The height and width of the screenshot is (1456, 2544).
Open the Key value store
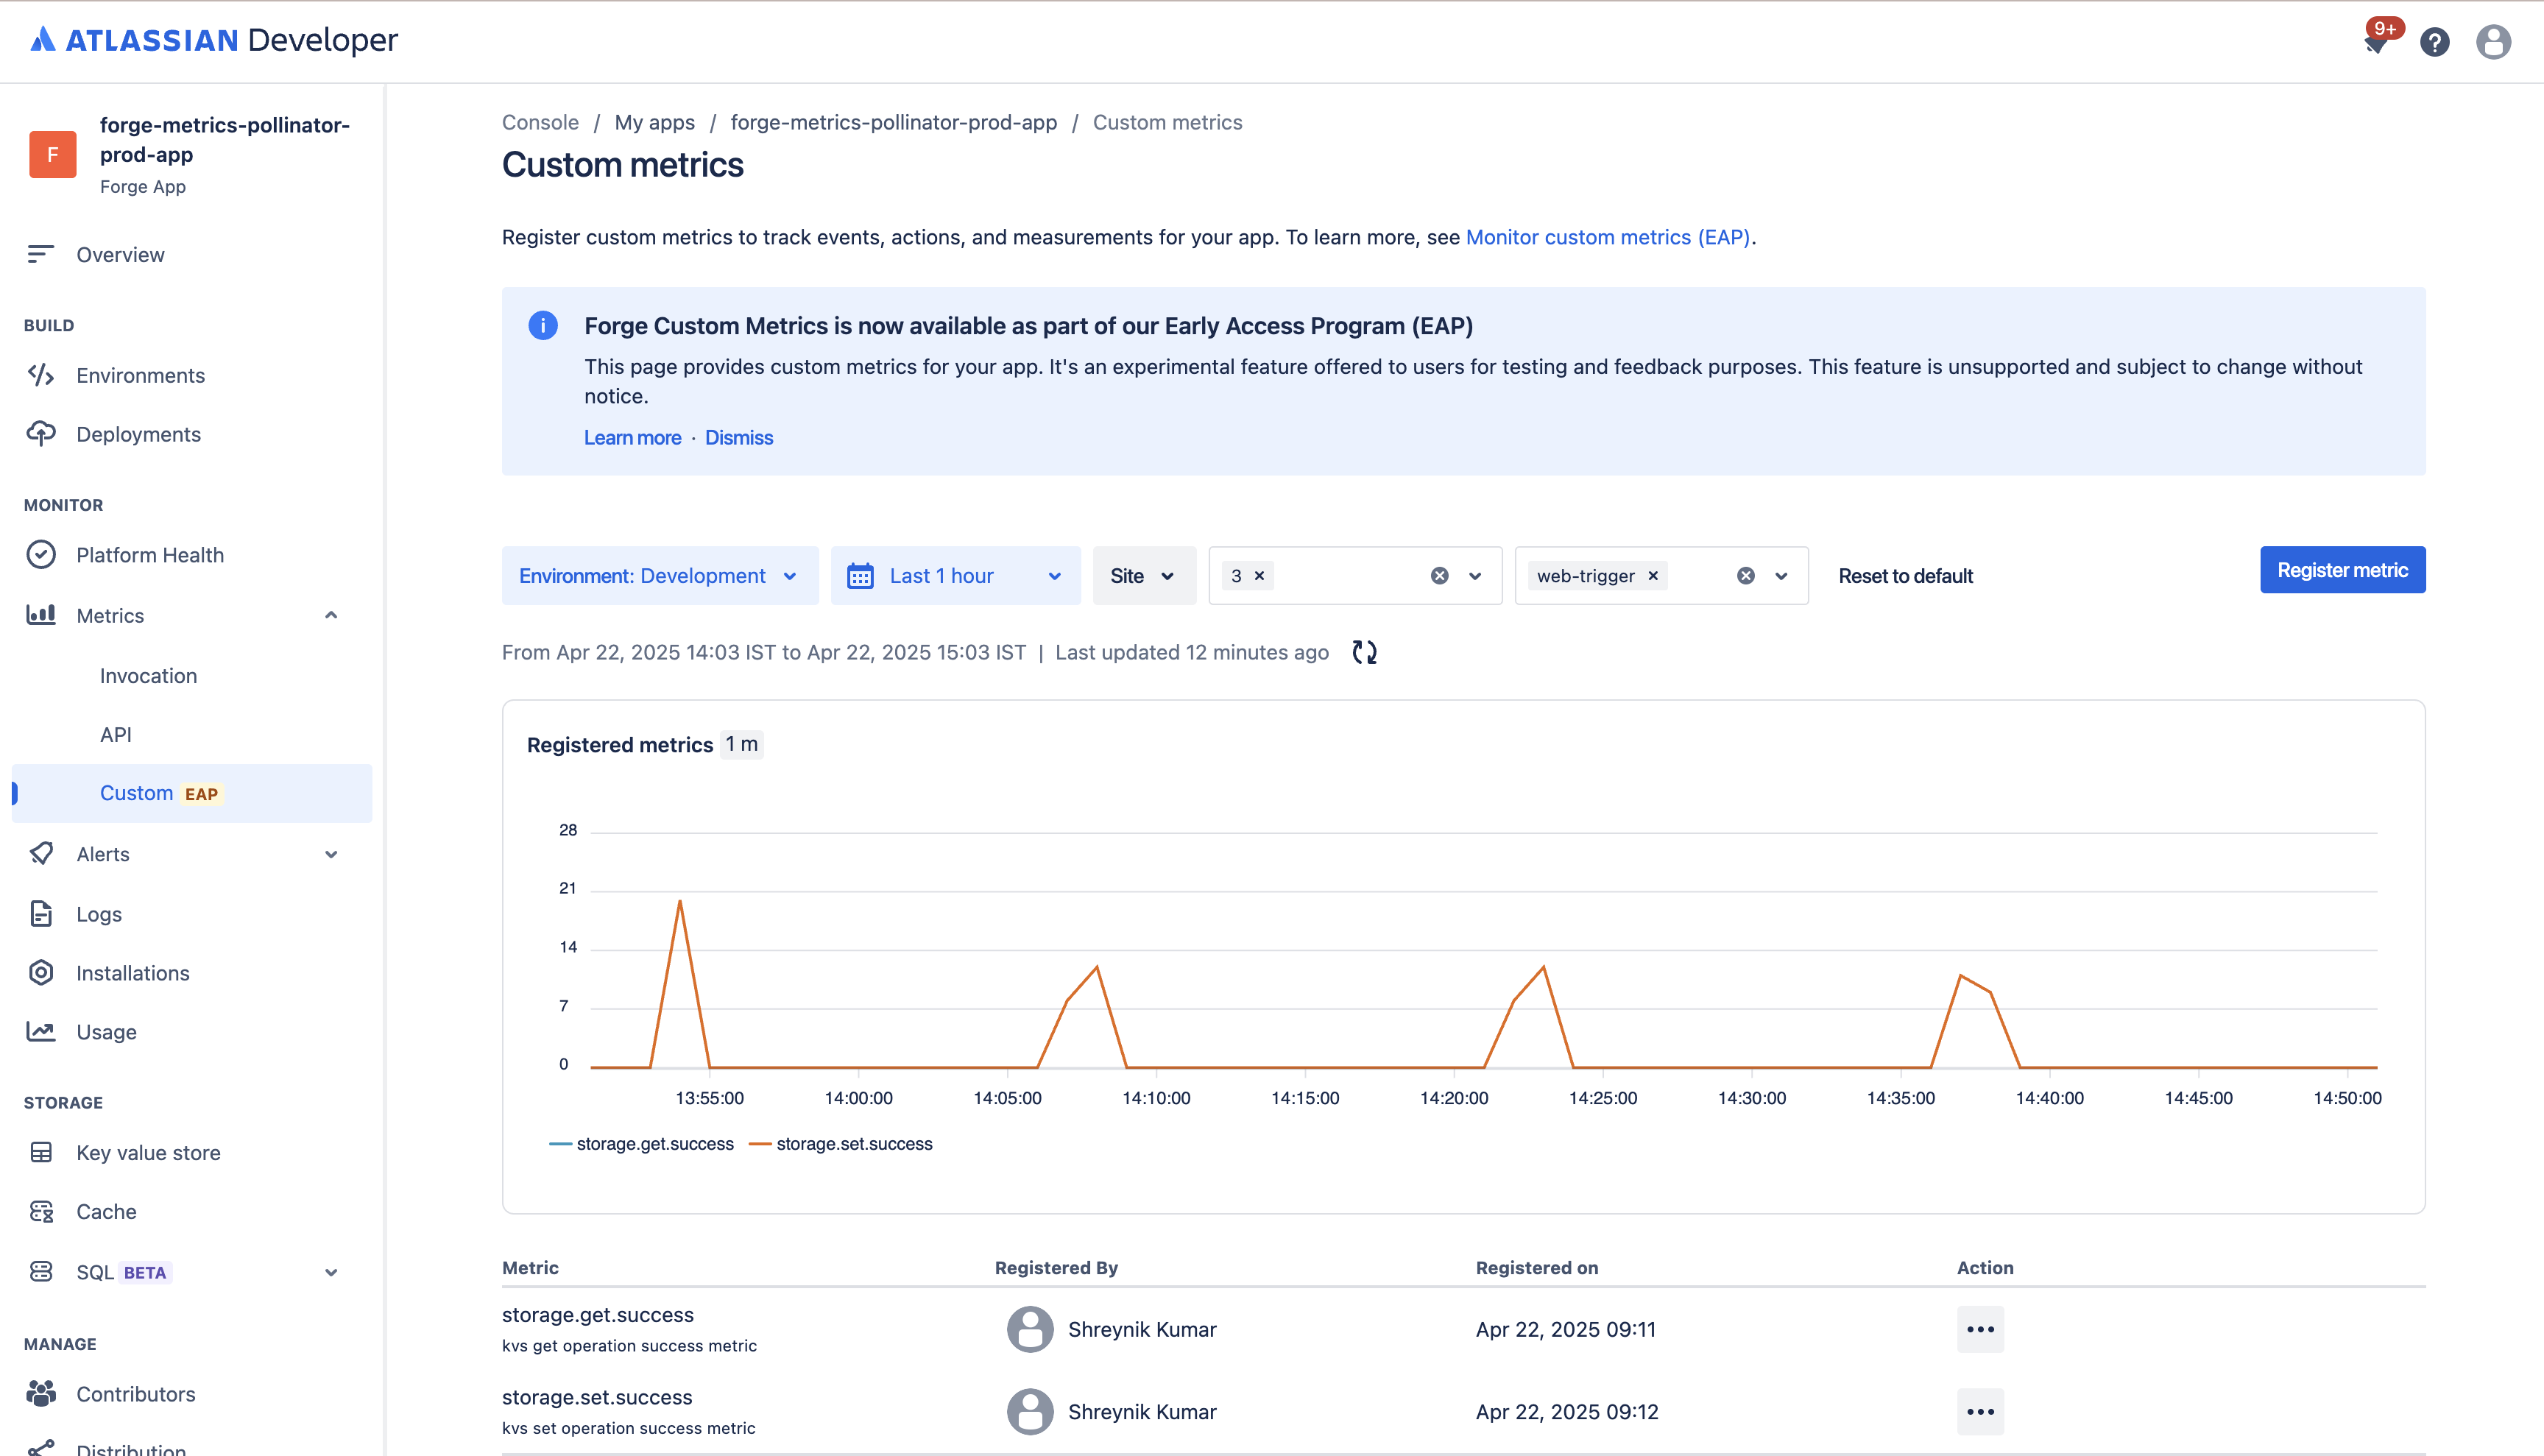coord(147,1152)
